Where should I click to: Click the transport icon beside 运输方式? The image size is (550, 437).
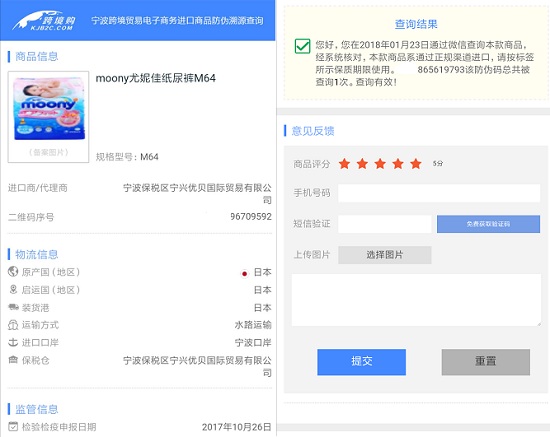coord(13,325)
